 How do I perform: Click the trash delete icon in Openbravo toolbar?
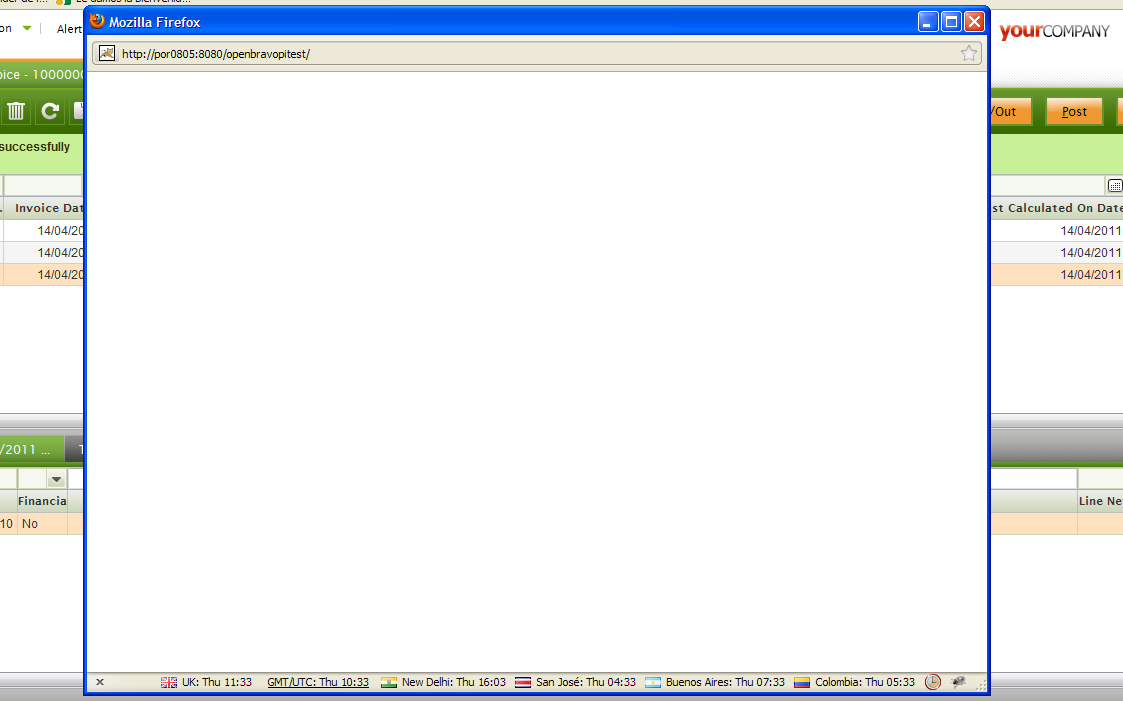click(16, 111)
